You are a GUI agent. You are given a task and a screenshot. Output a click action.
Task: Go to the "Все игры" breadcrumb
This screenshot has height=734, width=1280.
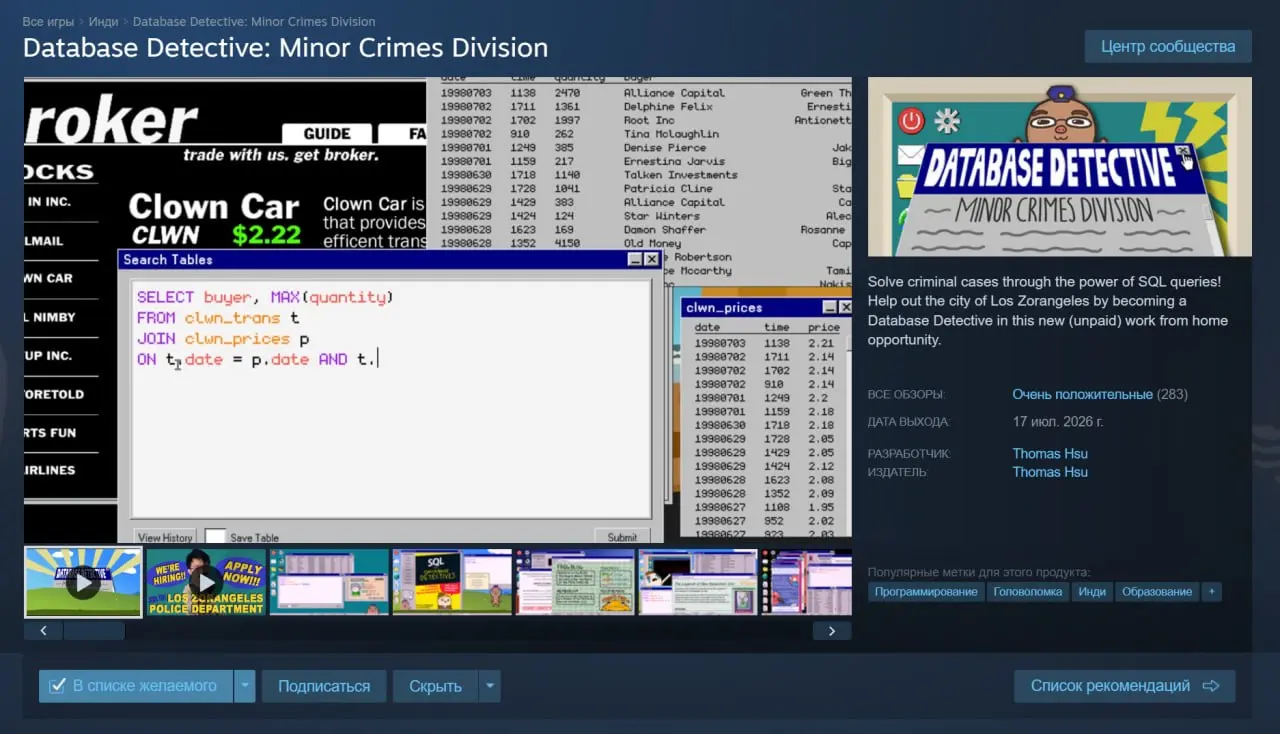pyautogui.click(x=49, y=21)
